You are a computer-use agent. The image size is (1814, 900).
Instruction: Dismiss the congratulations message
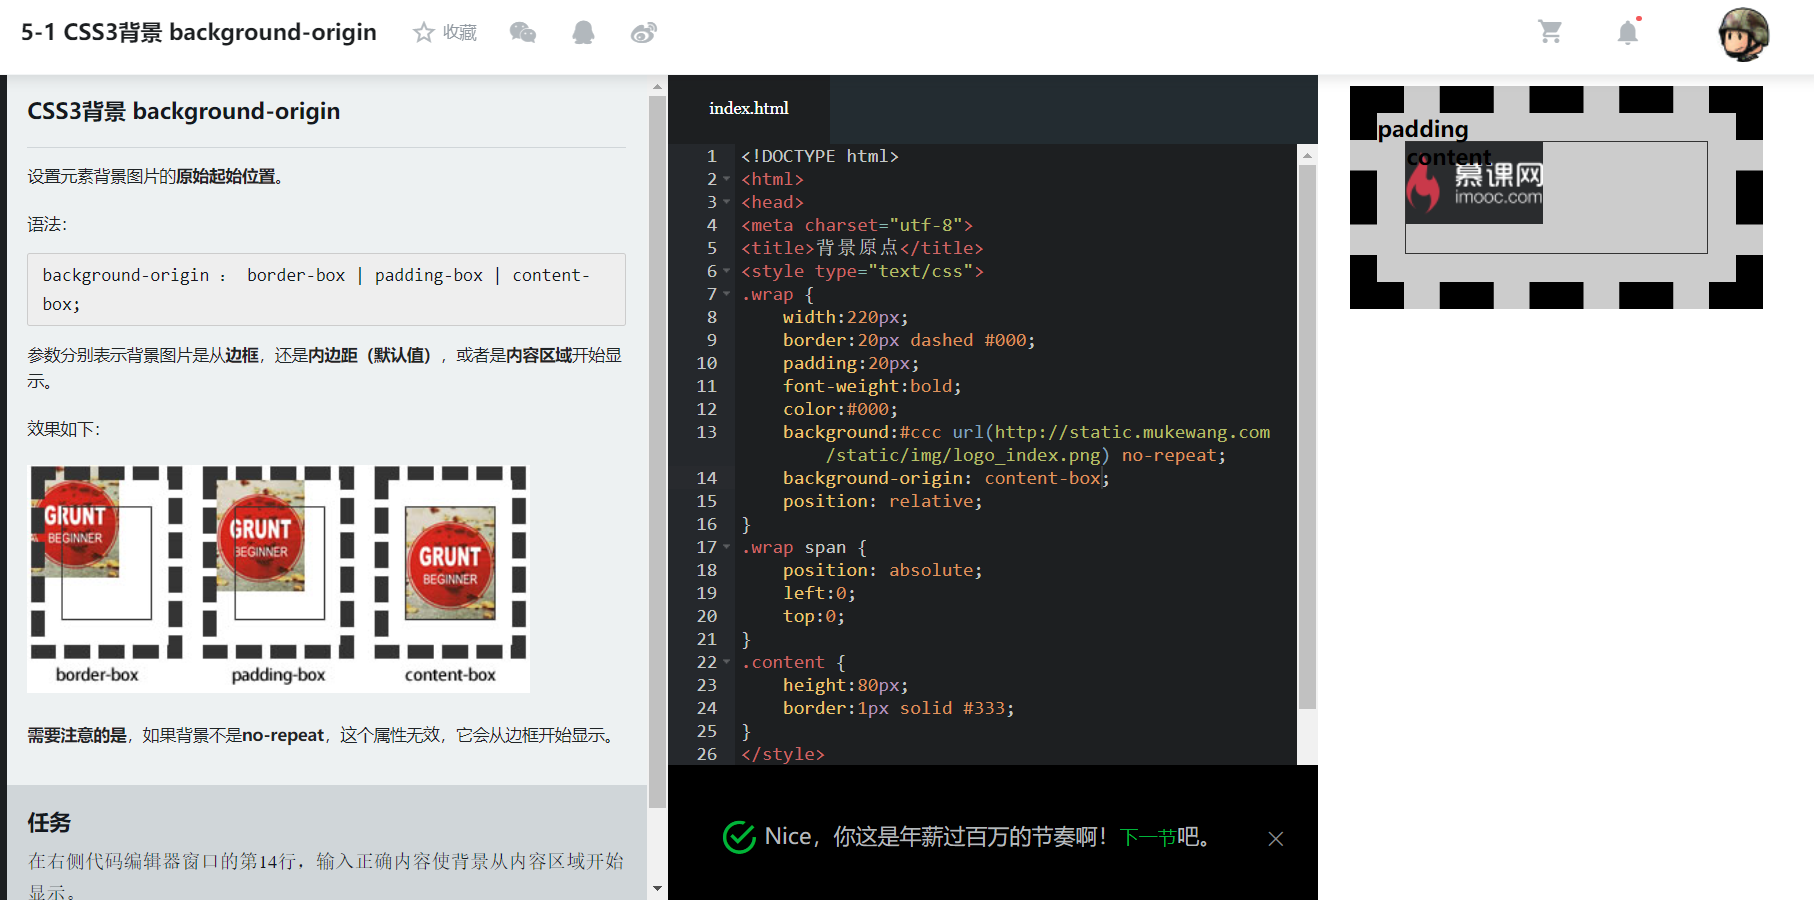[1276, 839]
